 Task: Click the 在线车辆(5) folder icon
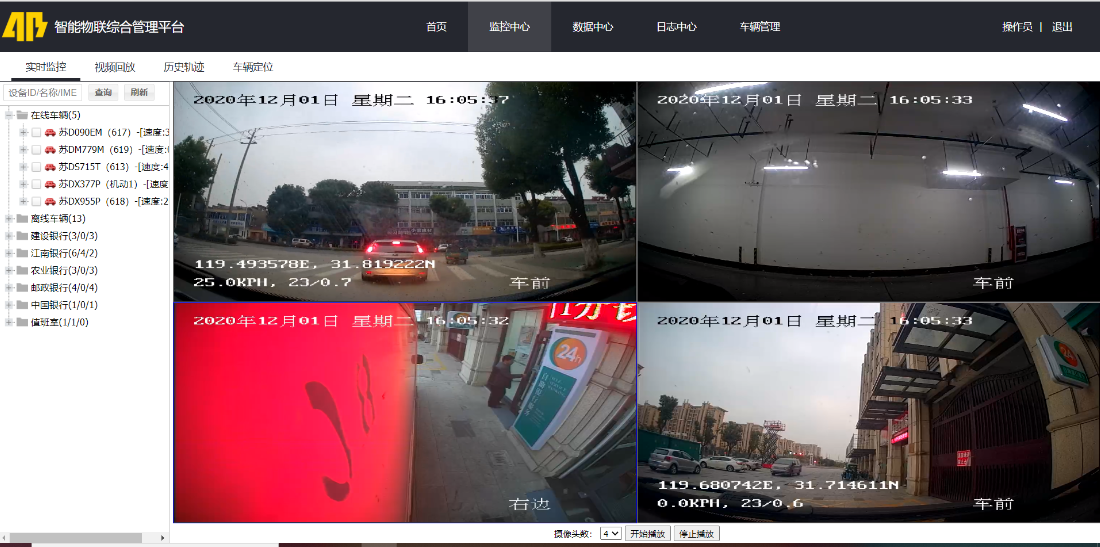click(x=22, y=115)
